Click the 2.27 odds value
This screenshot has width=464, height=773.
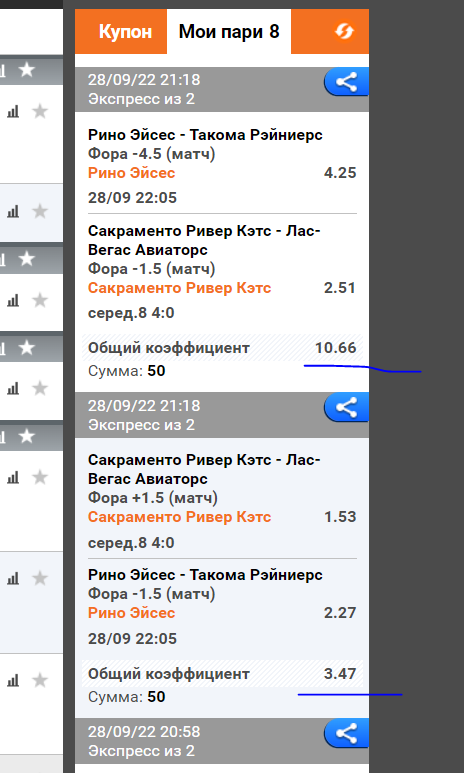340,613
